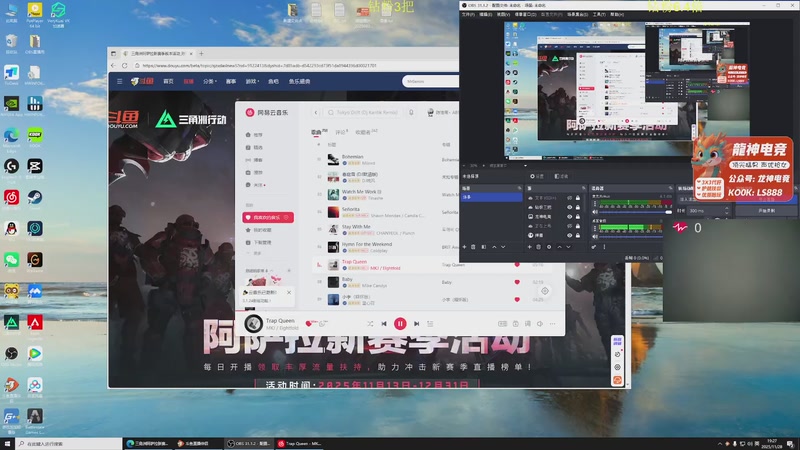The height and width of the screenshot is (450, 800).
Task: Add a scene in OBS scenes panel
Action: point(464,247)
